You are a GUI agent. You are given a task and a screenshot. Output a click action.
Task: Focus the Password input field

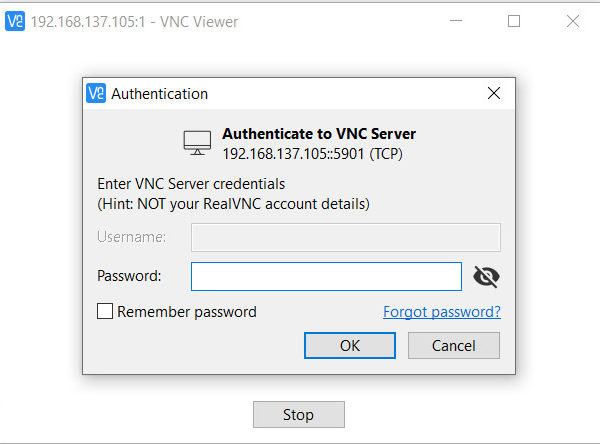(x=326, y=276)
